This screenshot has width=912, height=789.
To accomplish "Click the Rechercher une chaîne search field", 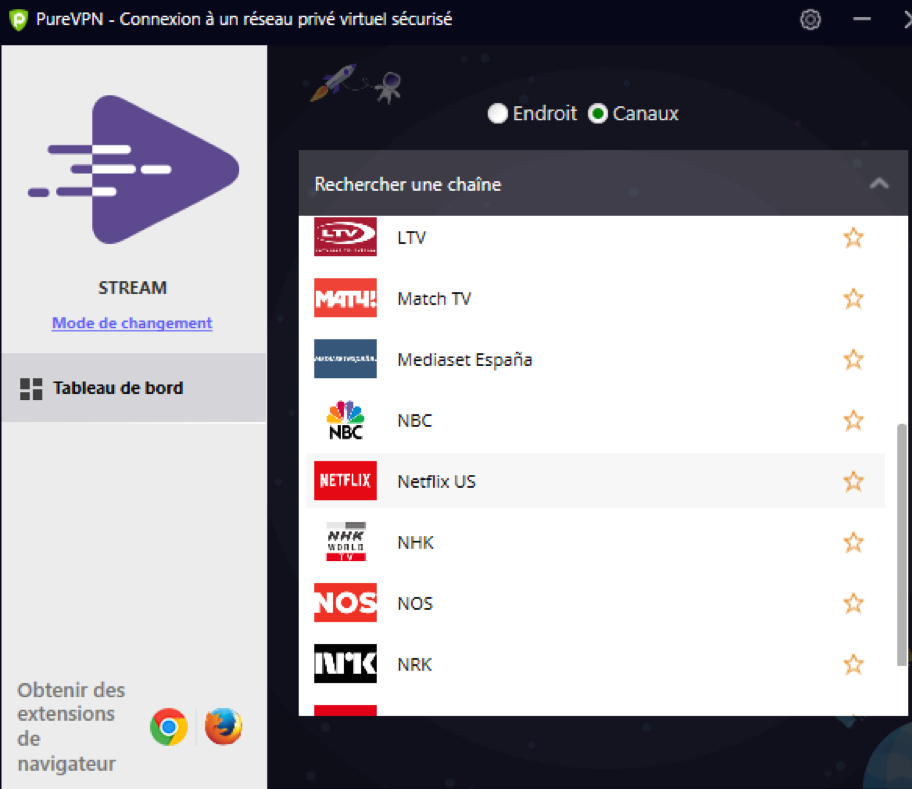I will tap(603, 184).
